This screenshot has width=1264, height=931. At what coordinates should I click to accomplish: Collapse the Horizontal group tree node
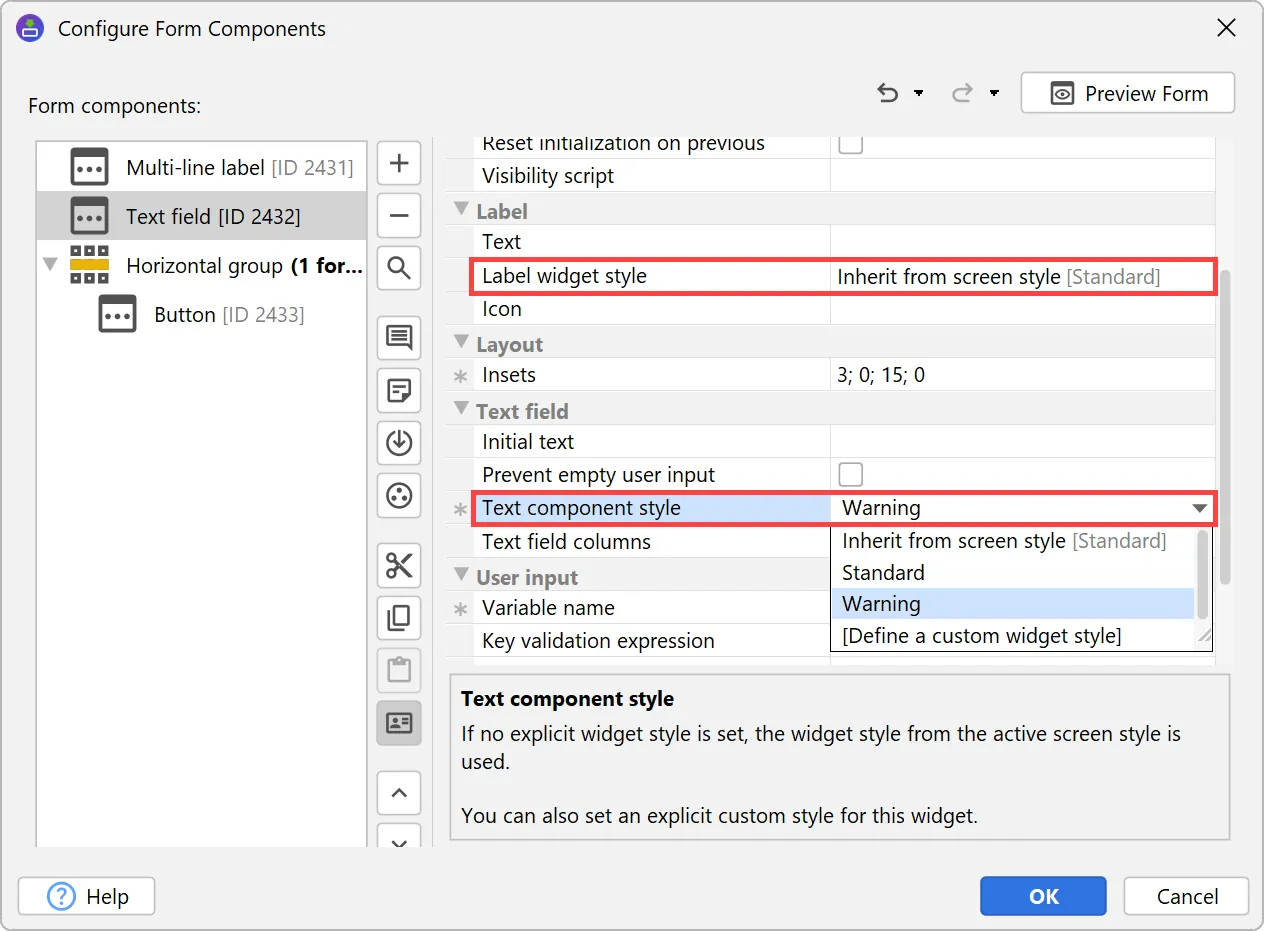point(50,266)
